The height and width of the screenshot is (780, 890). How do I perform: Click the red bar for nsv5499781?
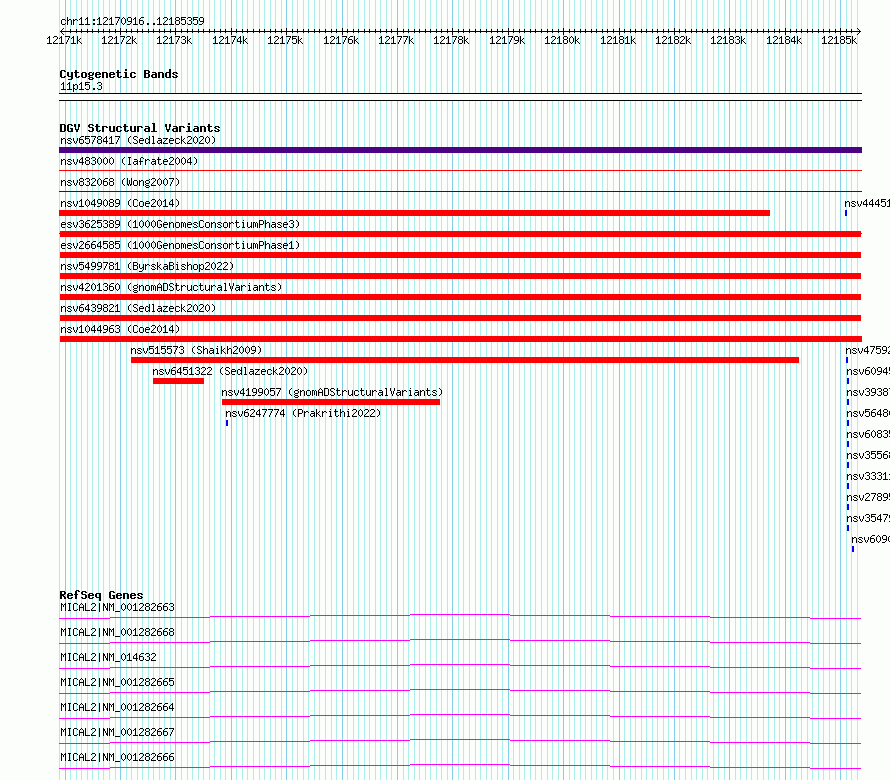point(460,276)
